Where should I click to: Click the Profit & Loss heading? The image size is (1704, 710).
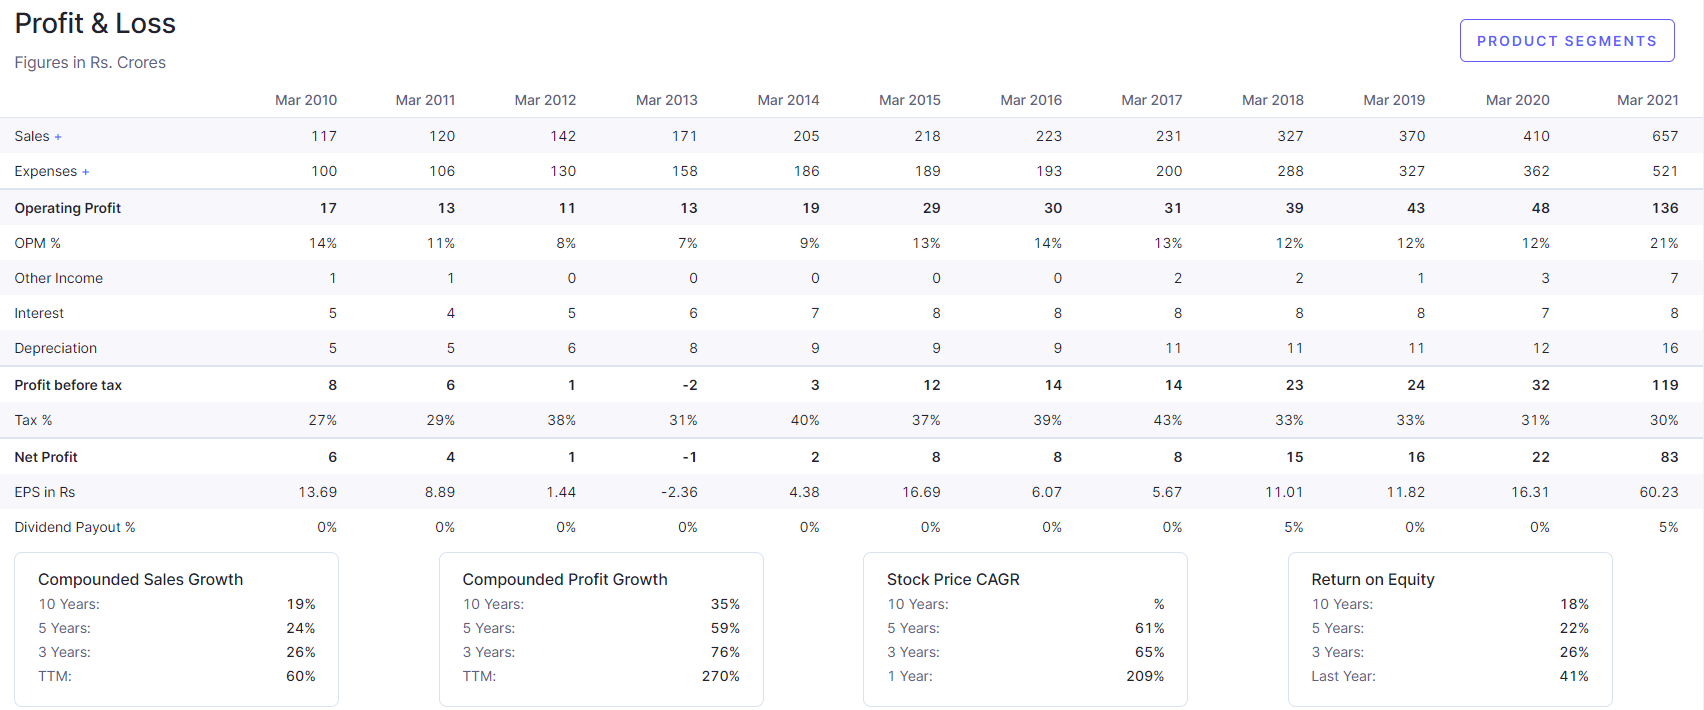(95, 24)
